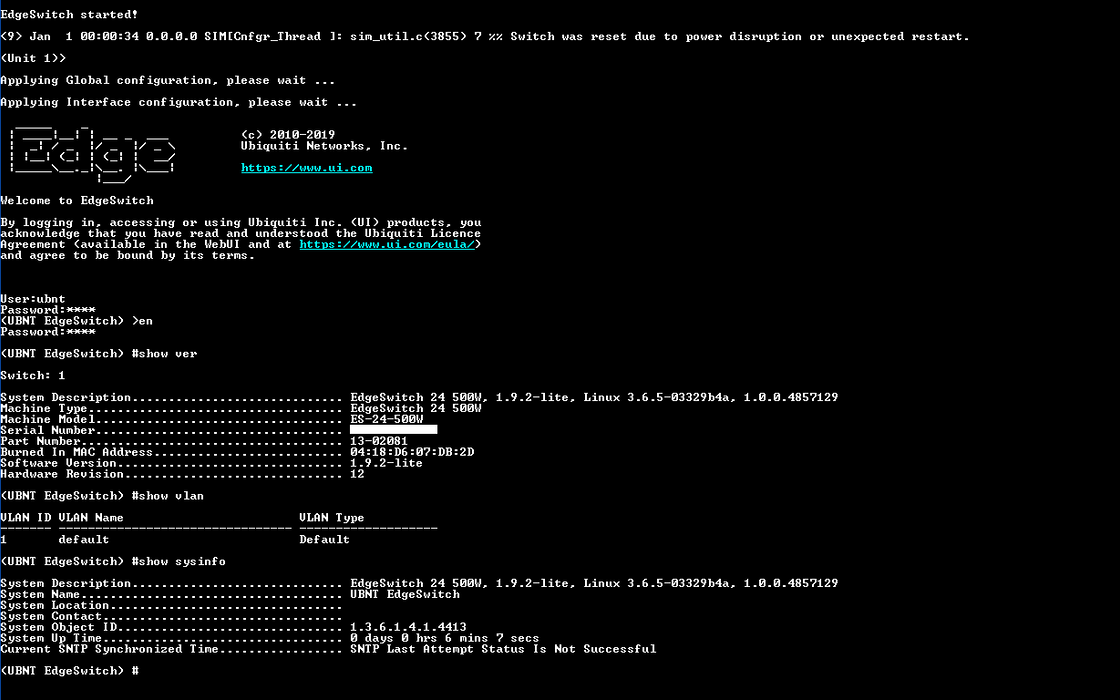The image size is (1120, 700).
Task: Click the "Welcome to EdgeSwitch" text
Action: tap(77, 200)
